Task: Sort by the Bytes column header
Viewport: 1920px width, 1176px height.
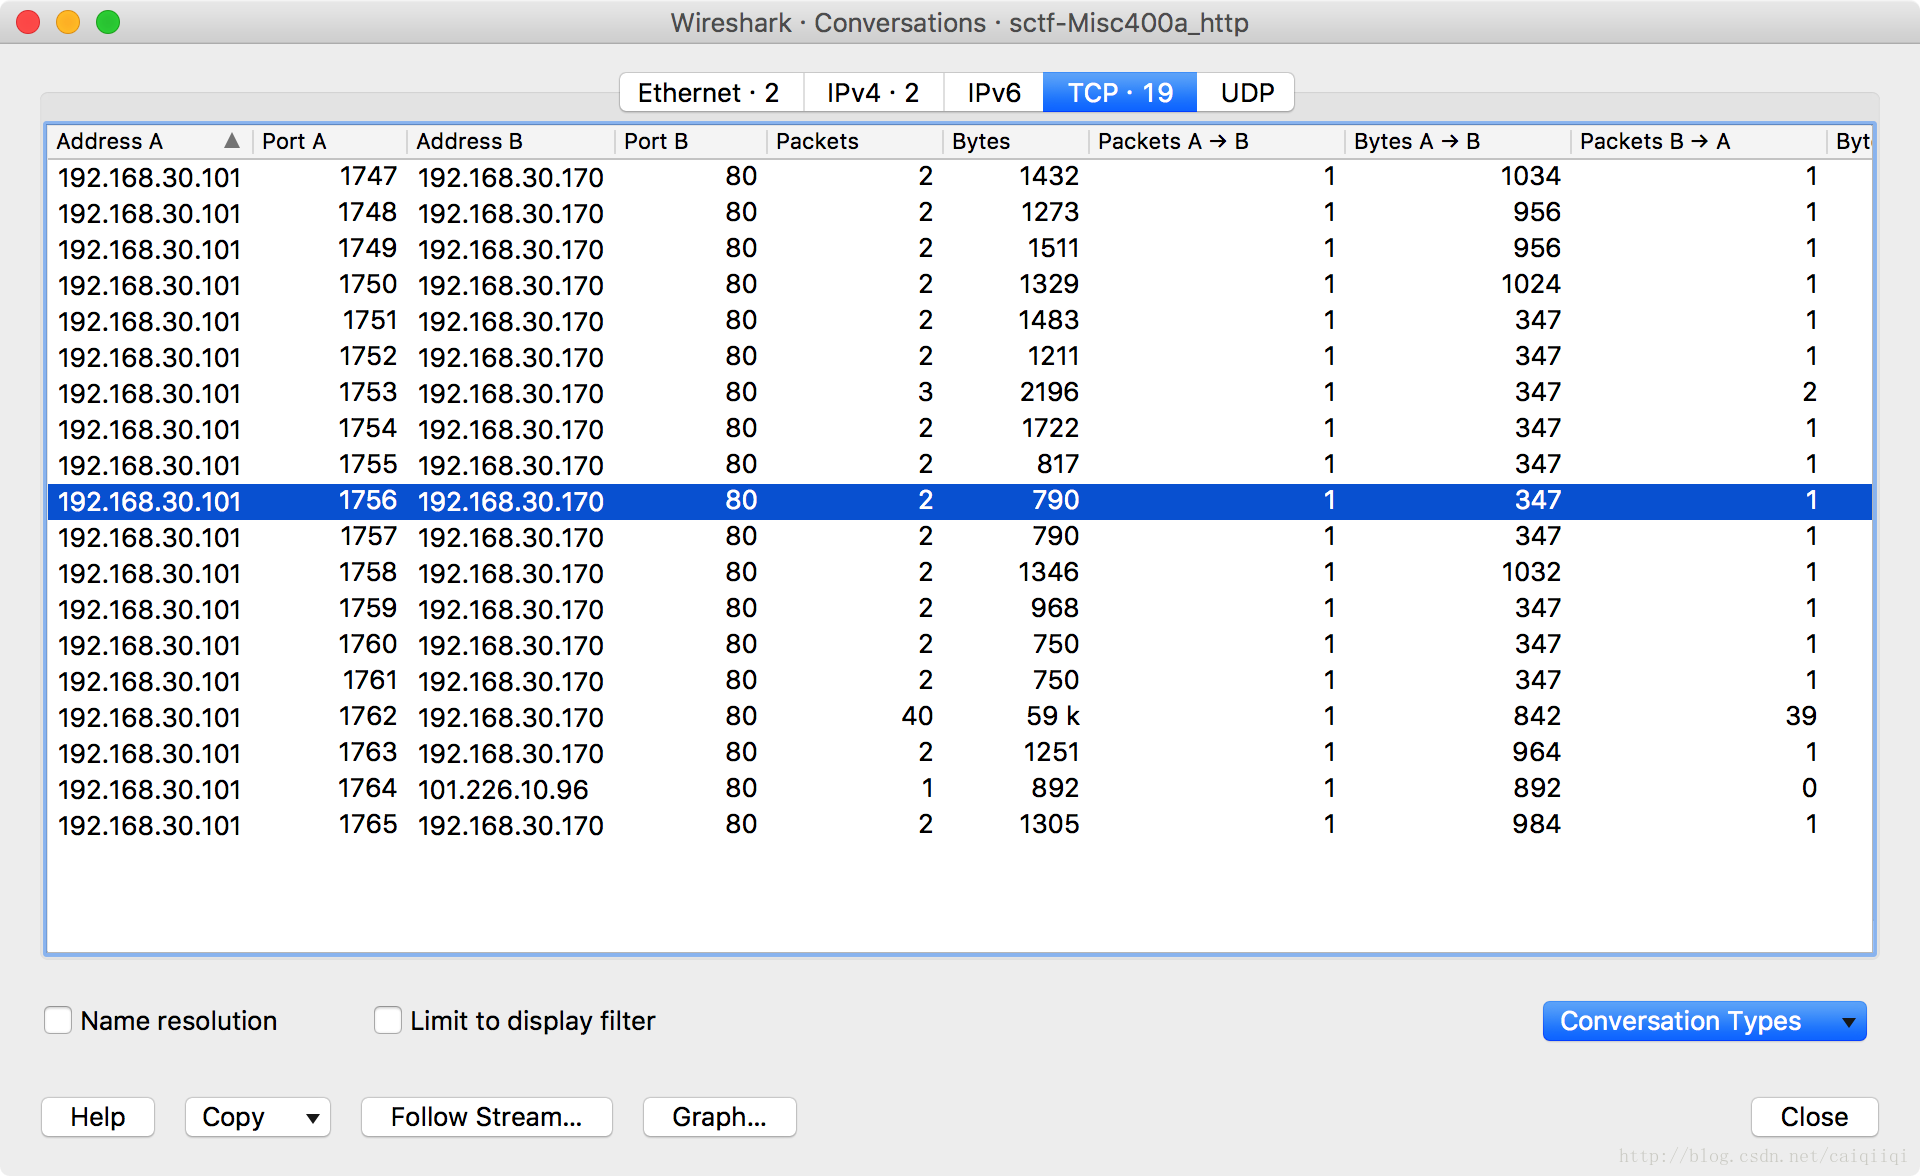Action: 1016,141
